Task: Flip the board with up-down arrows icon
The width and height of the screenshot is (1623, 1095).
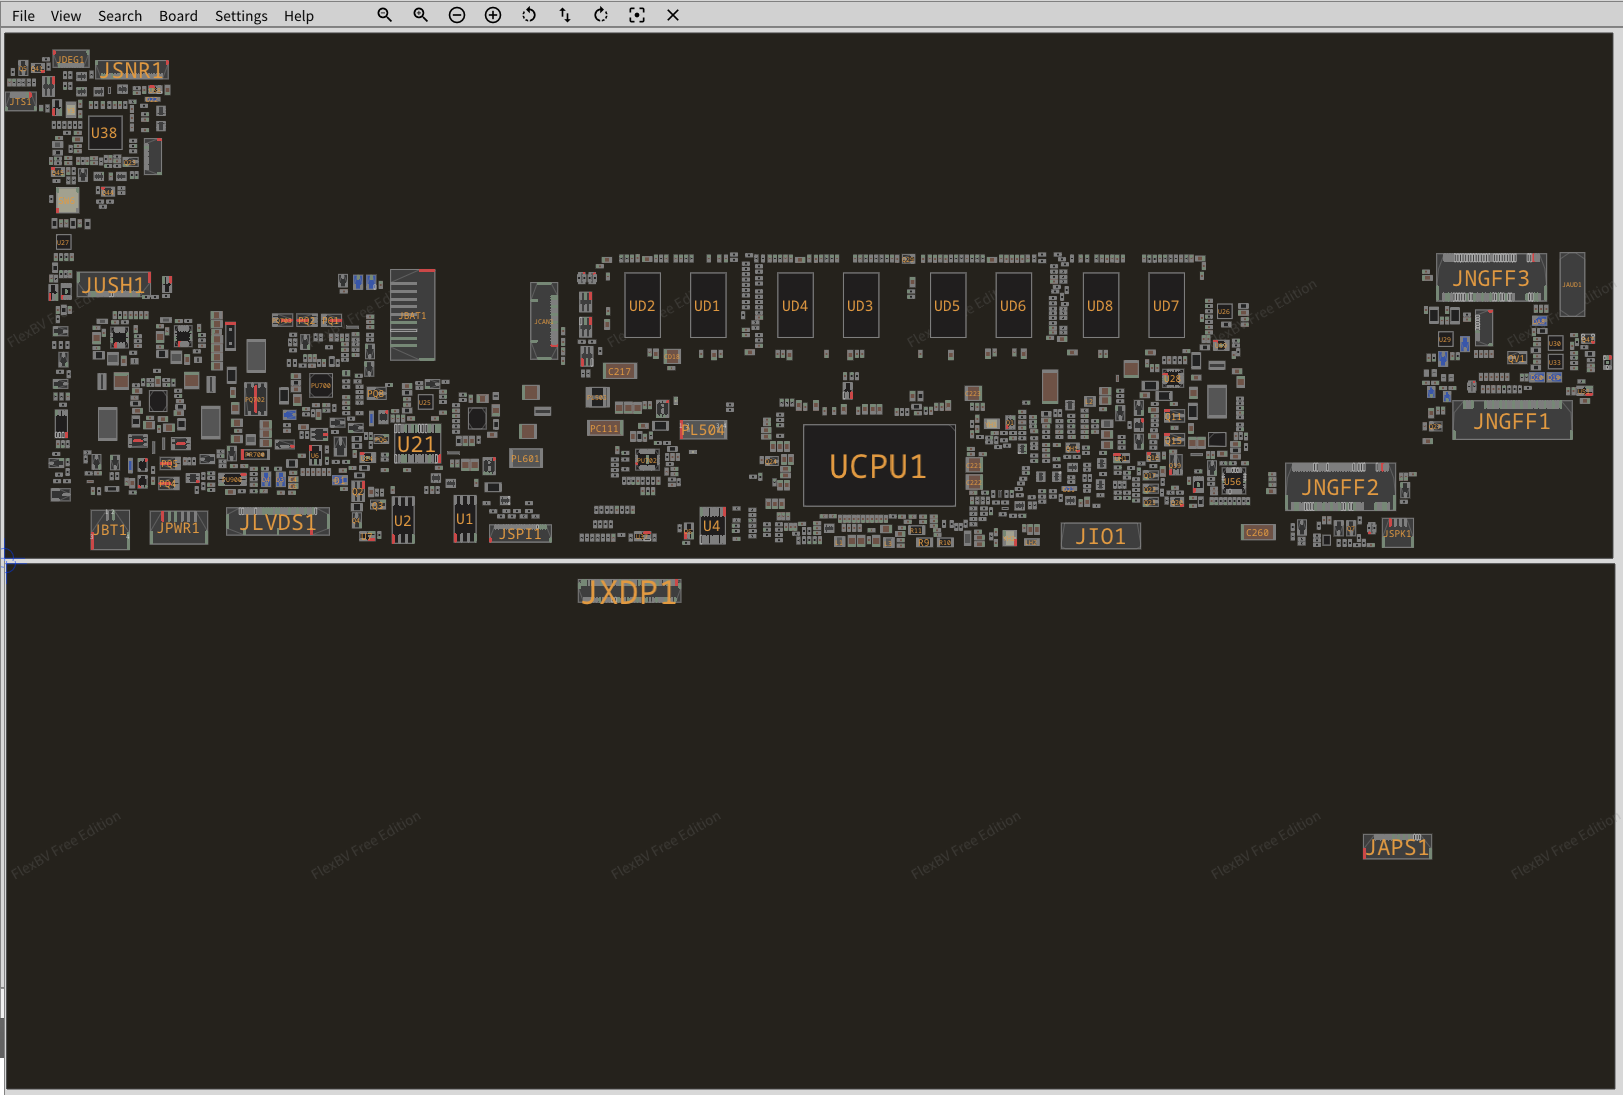Action: (x=565, y=15)
